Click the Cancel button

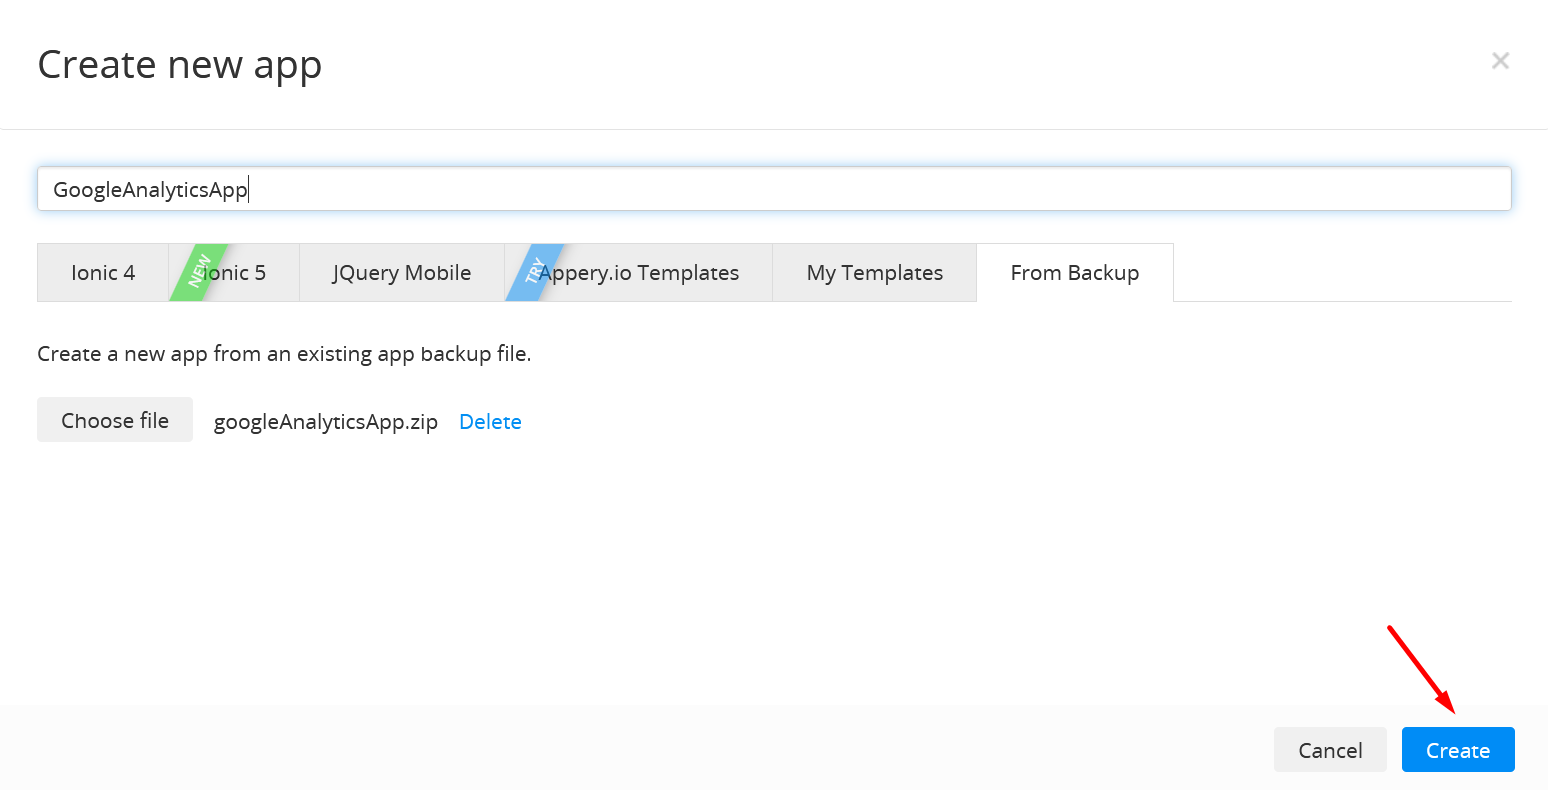point(1330,750)
